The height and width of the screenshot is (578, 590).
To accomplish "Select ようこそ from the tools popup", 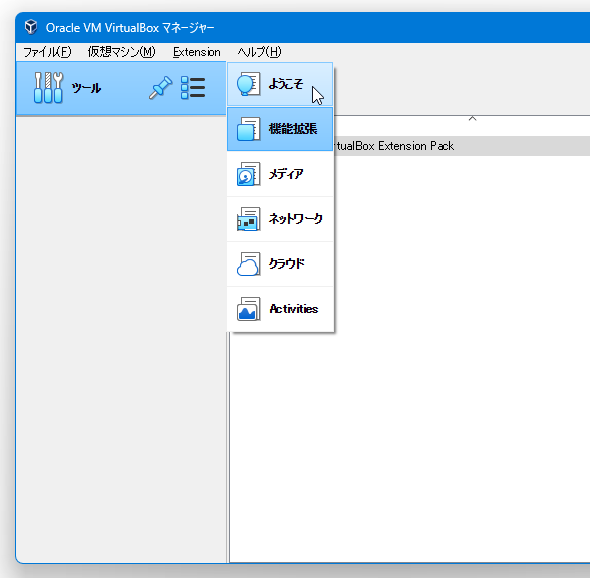I will click(x=280, y=84).
